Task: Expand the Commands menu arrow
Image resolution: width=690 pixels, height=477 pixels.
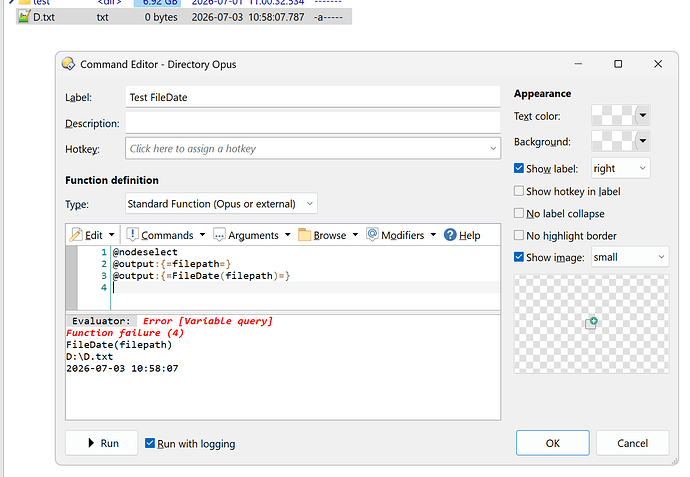Action: click(x=202, y=235)
